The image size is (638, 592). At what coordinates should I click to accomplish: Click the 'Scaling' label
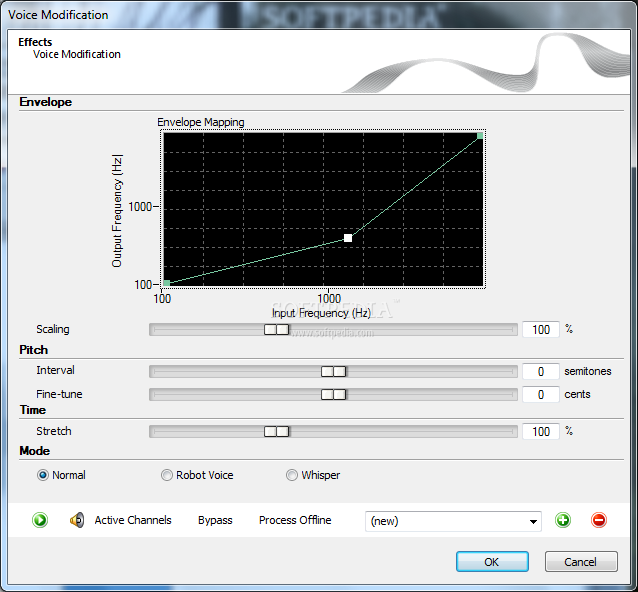coord(53,329)
